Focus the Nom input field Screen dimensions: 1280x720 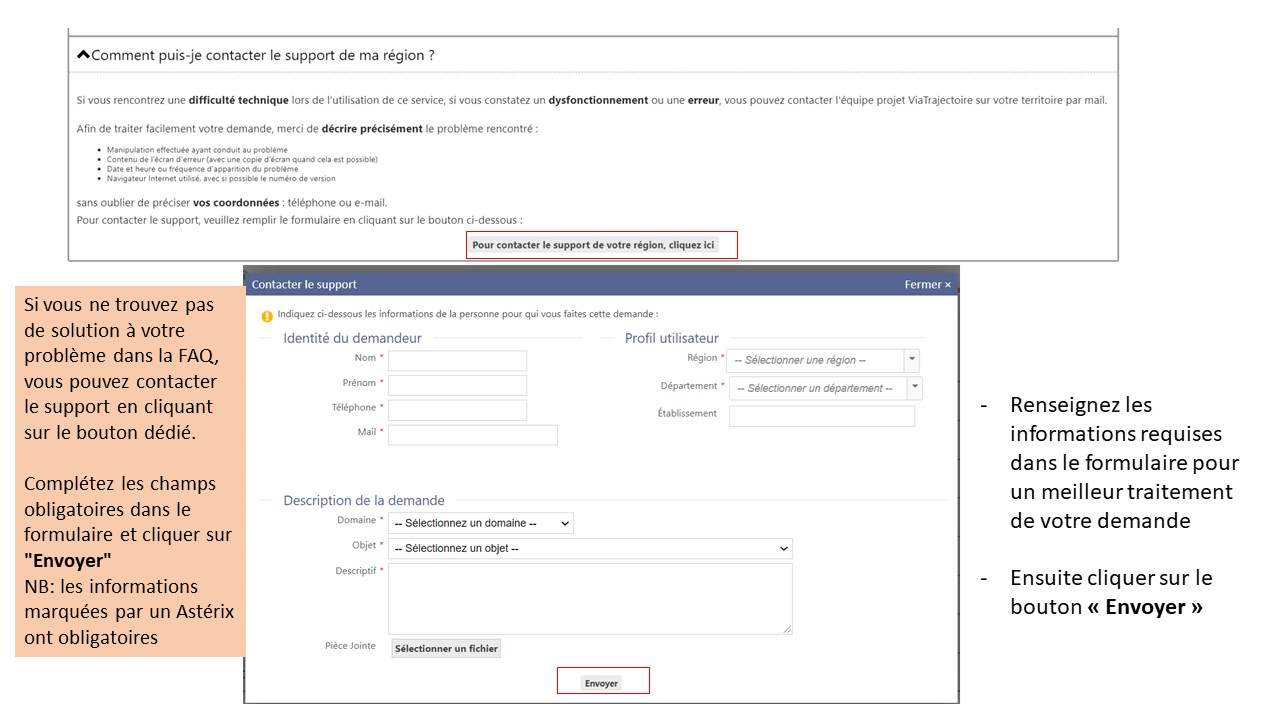tap(457, 361)
